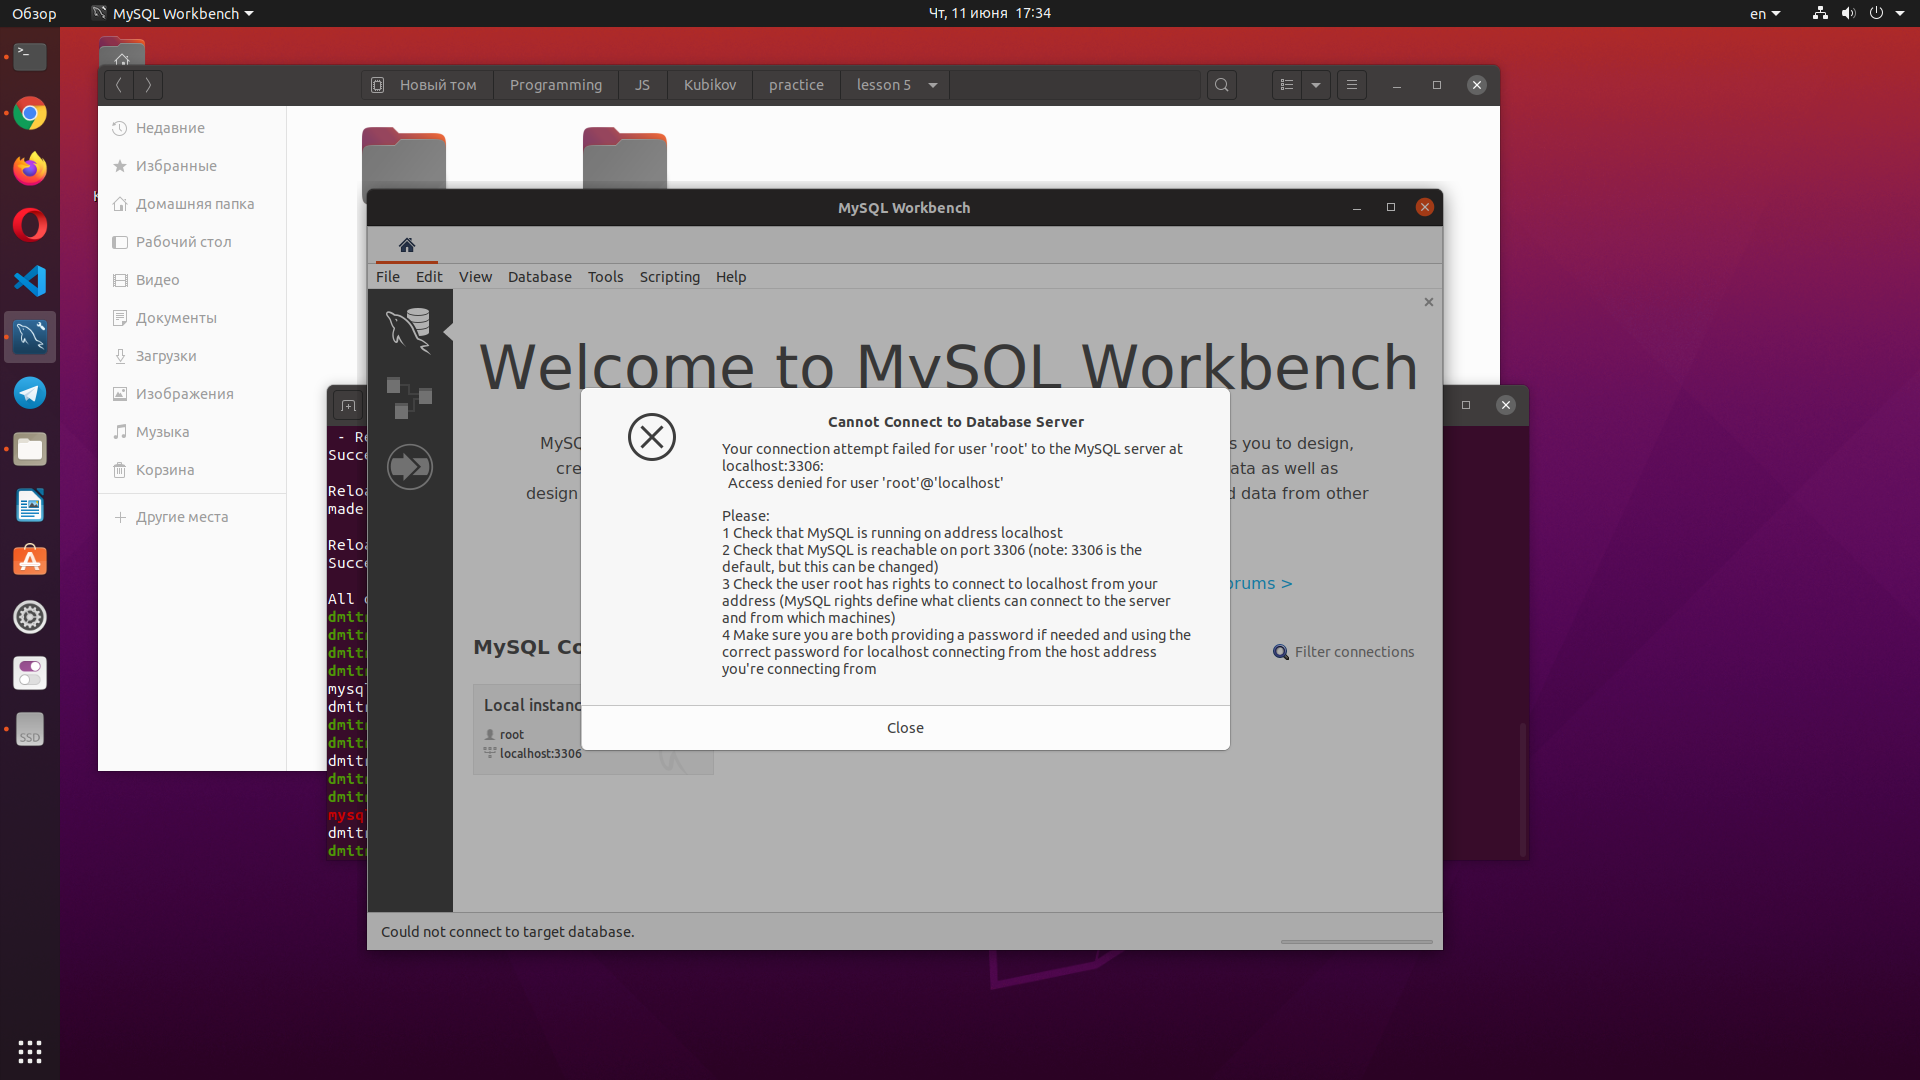1920x1080 pixels.
Task: Open the Tools menu in MySQL Workbench
Action: pos(605,277)
